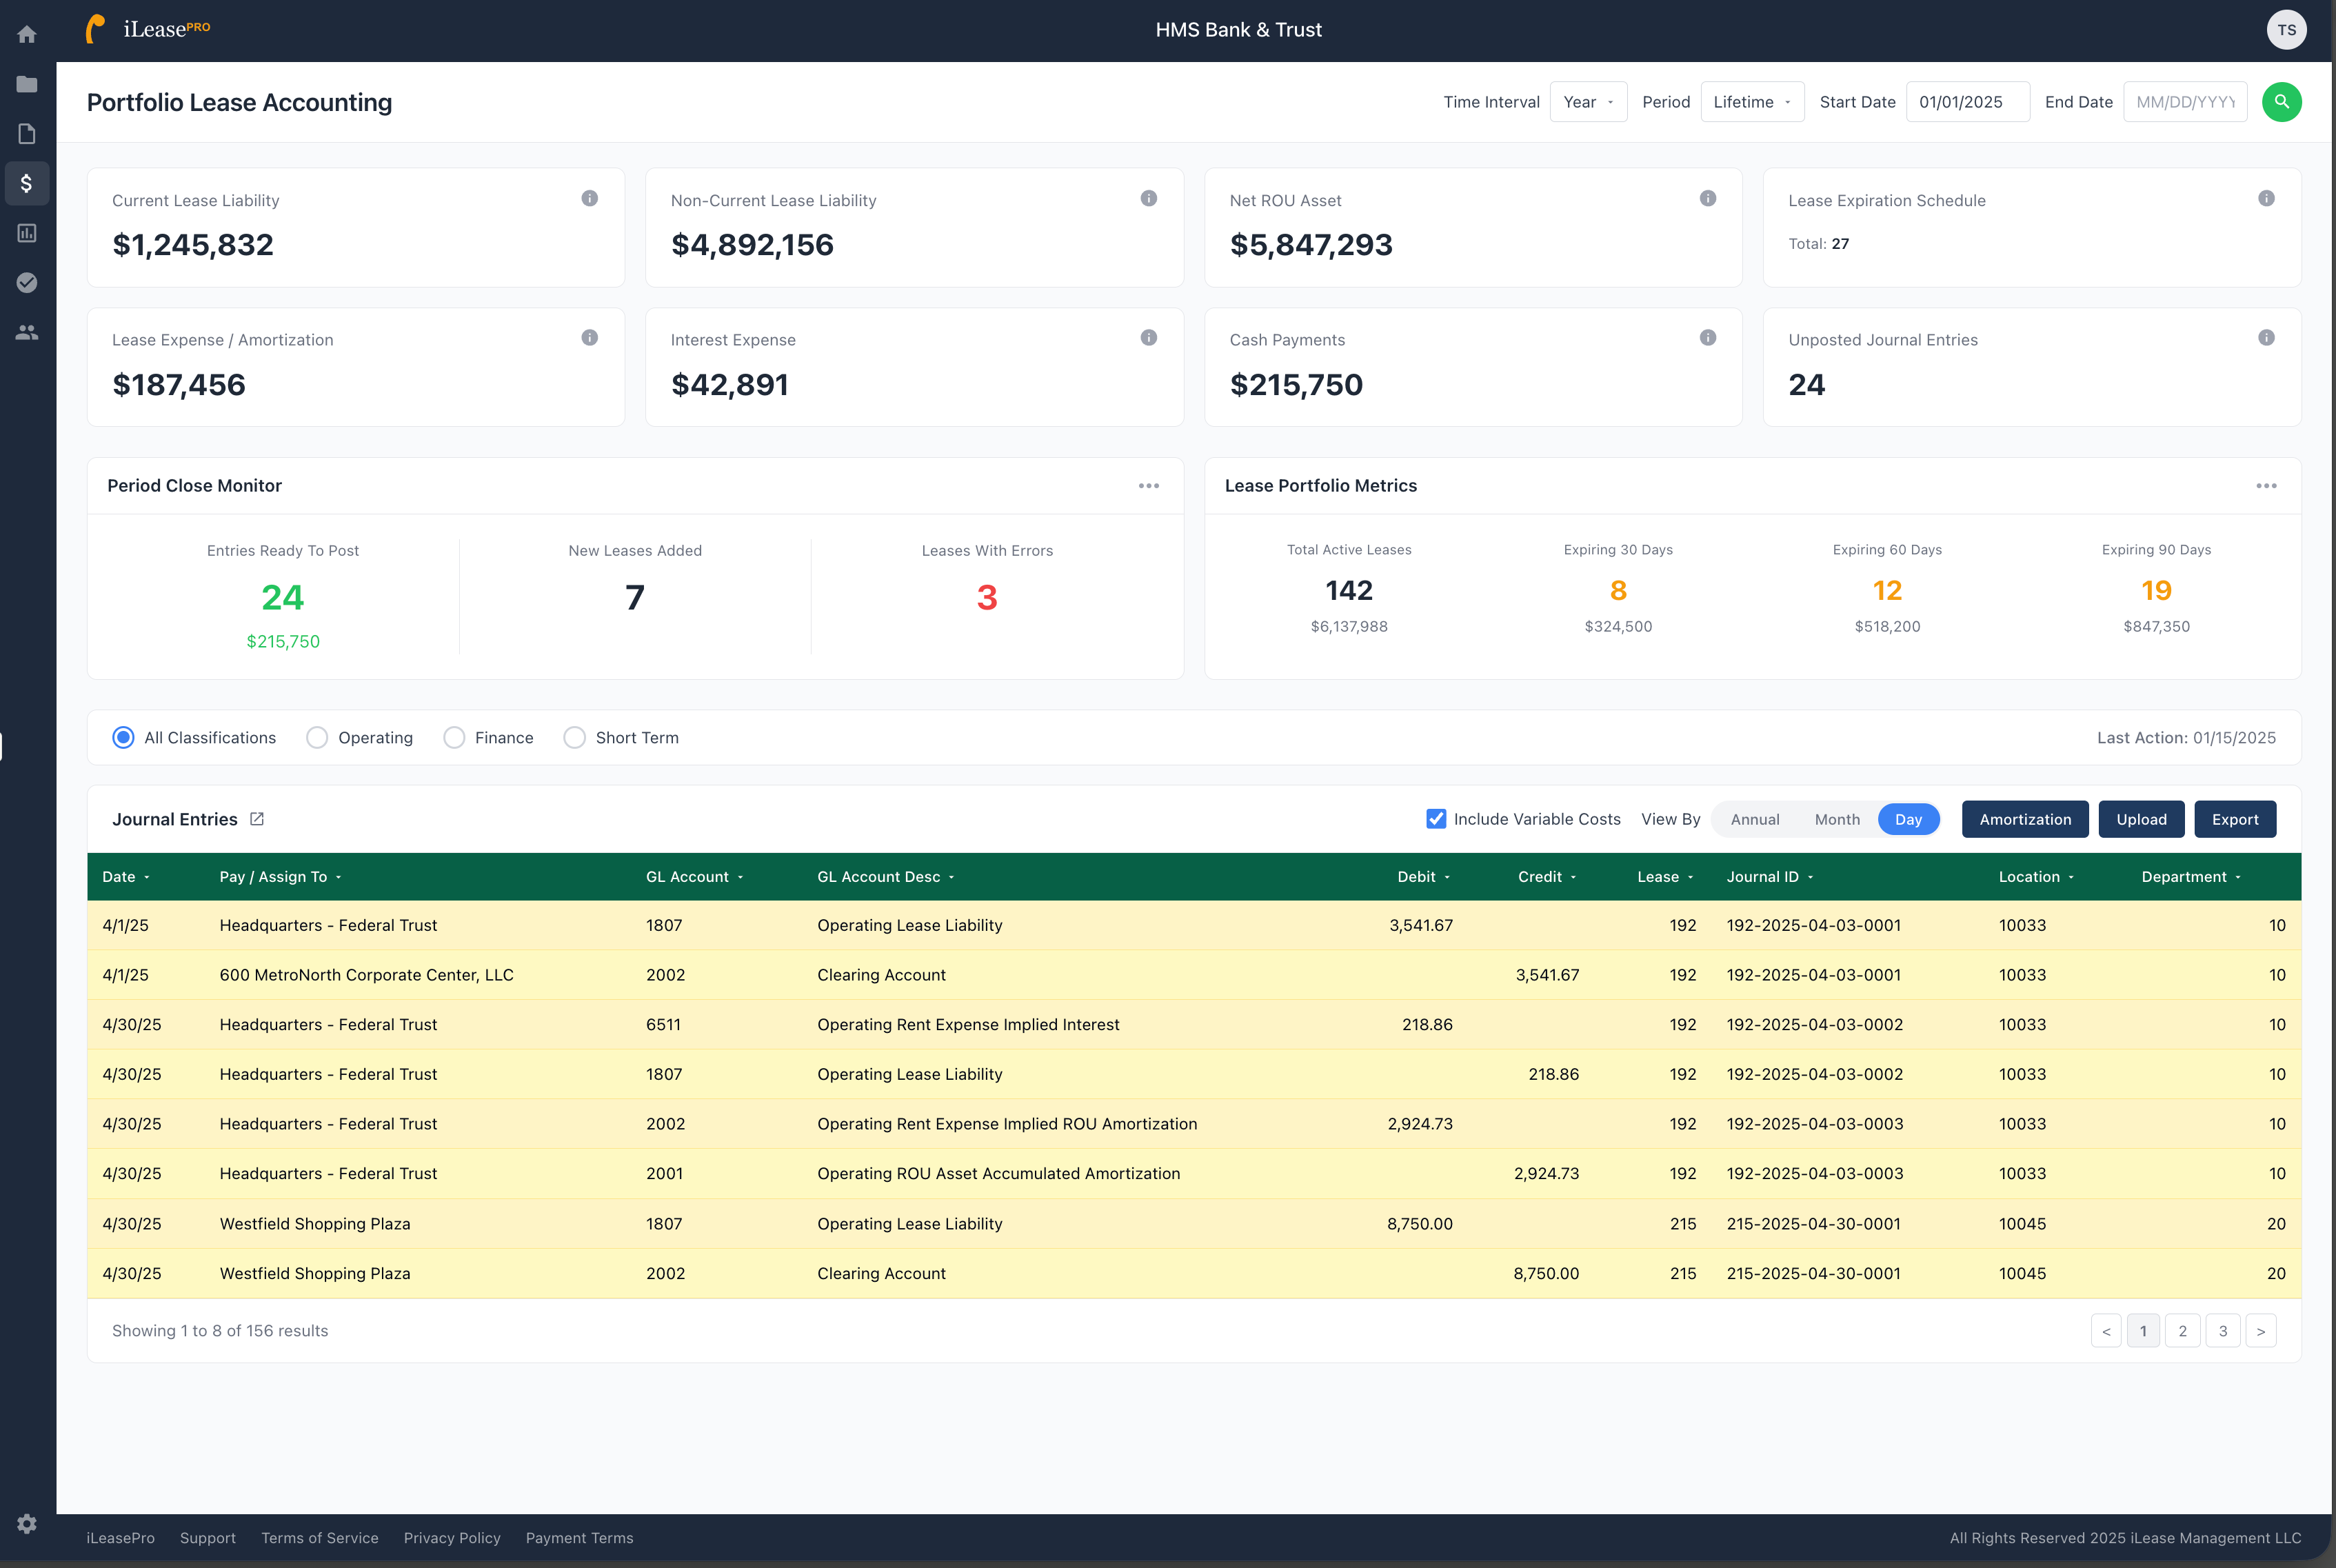Enable the Operating classification filter
Image resolution: width=2336 pixels, height=1568 pixels.
pos(317,737)
